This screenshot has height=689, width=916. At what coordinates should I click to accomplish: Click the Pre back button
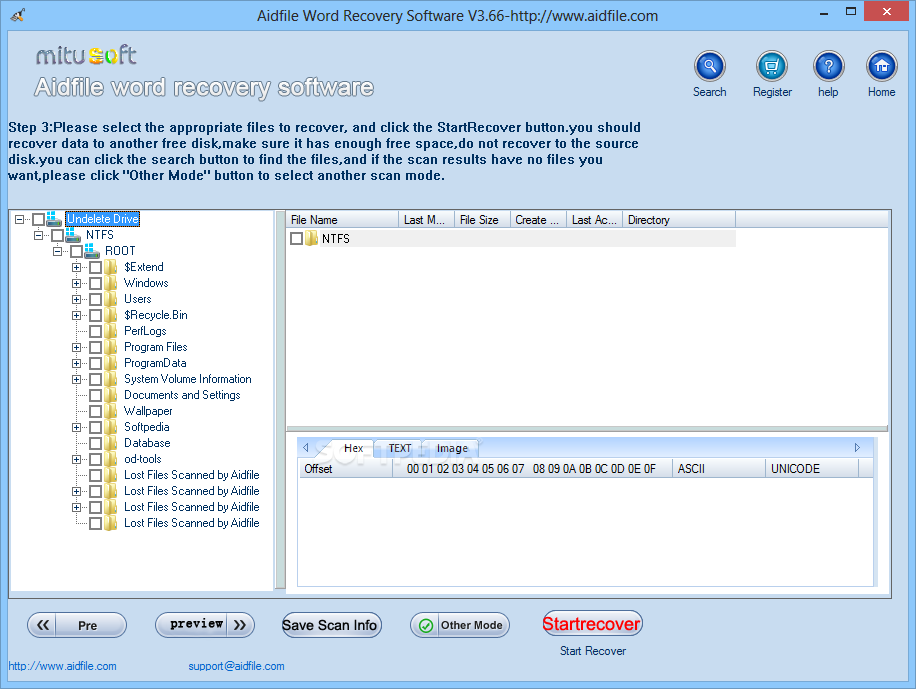[x=77, y=625]
